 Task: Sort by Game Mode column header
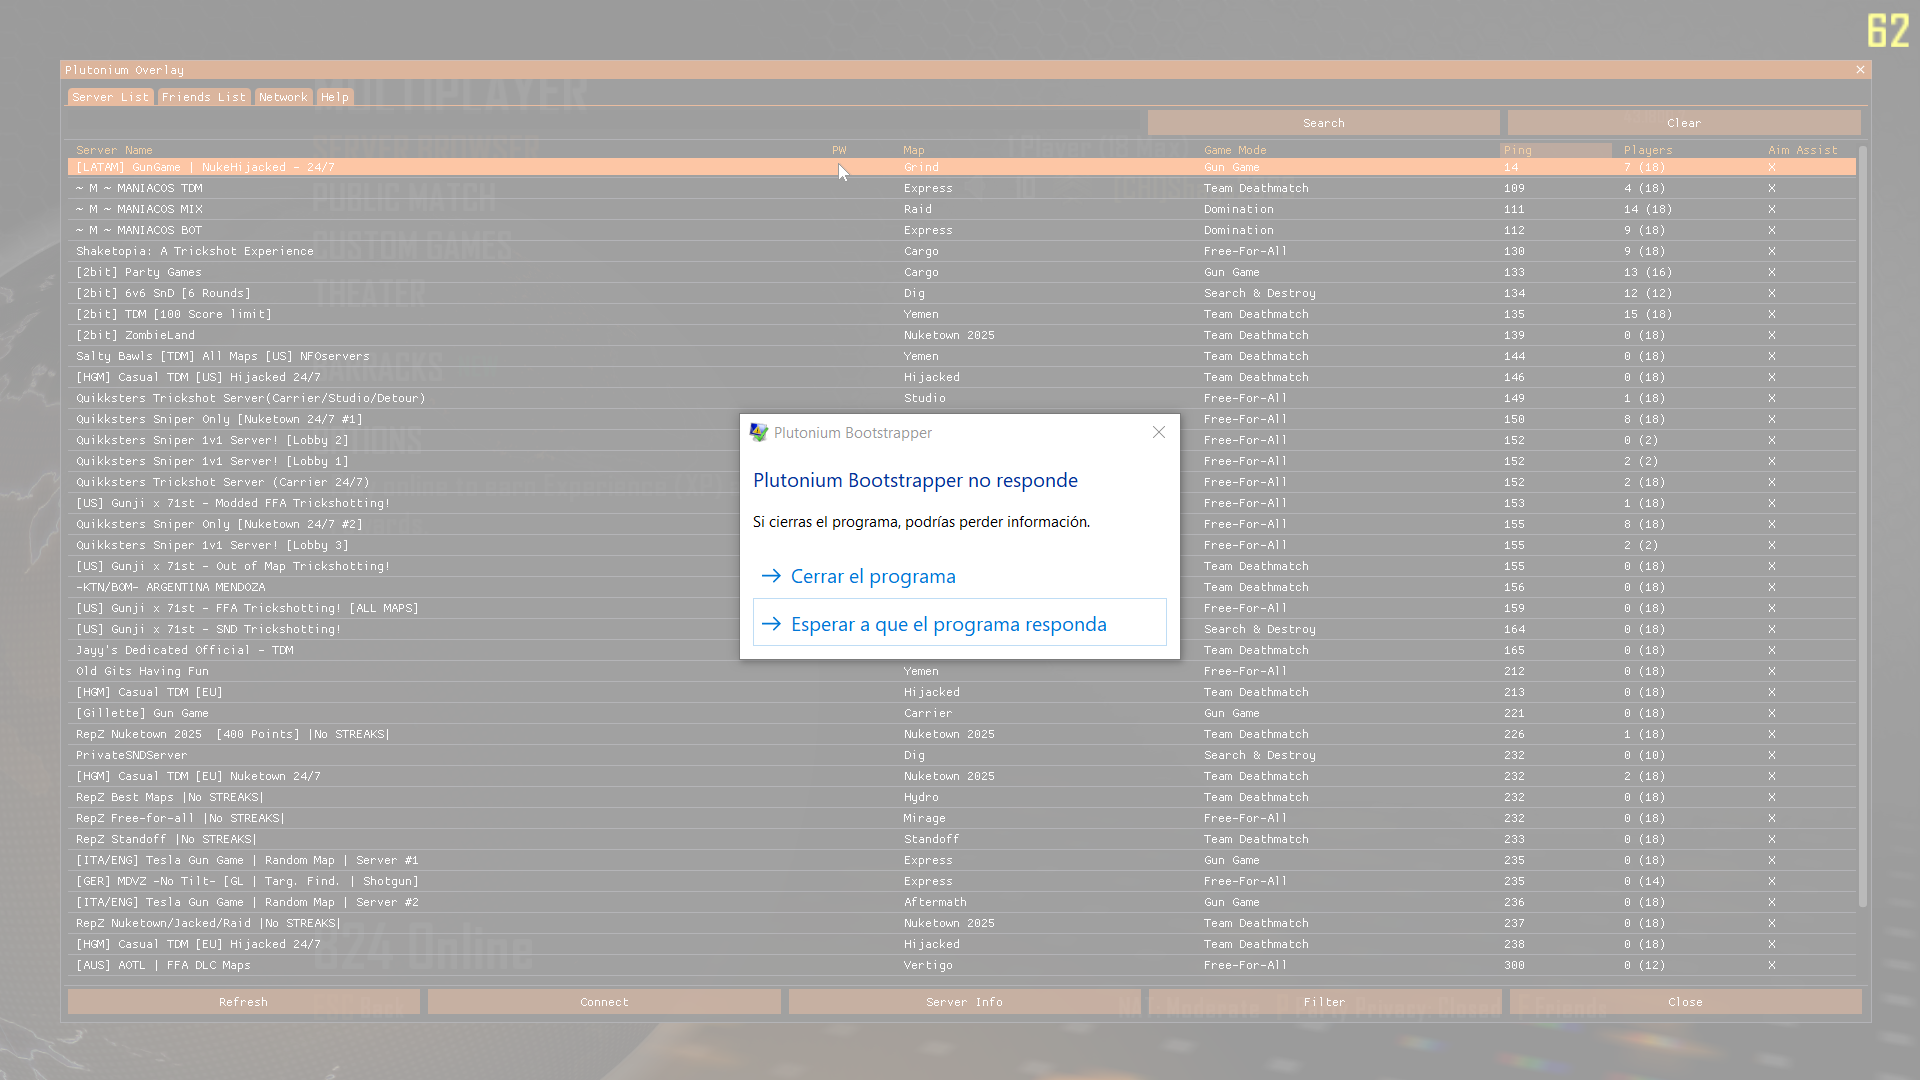pos(1235,150)
